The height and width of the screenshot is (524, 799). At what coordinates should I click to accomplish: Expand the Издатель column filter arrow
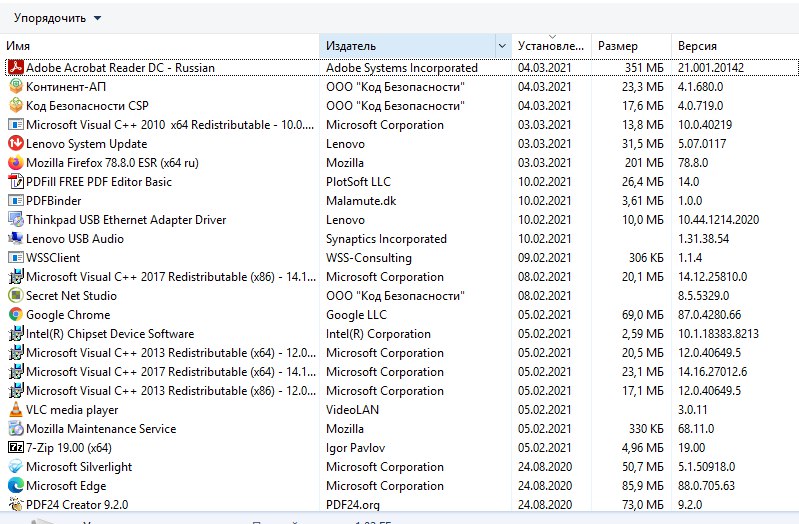pos(502,46)
